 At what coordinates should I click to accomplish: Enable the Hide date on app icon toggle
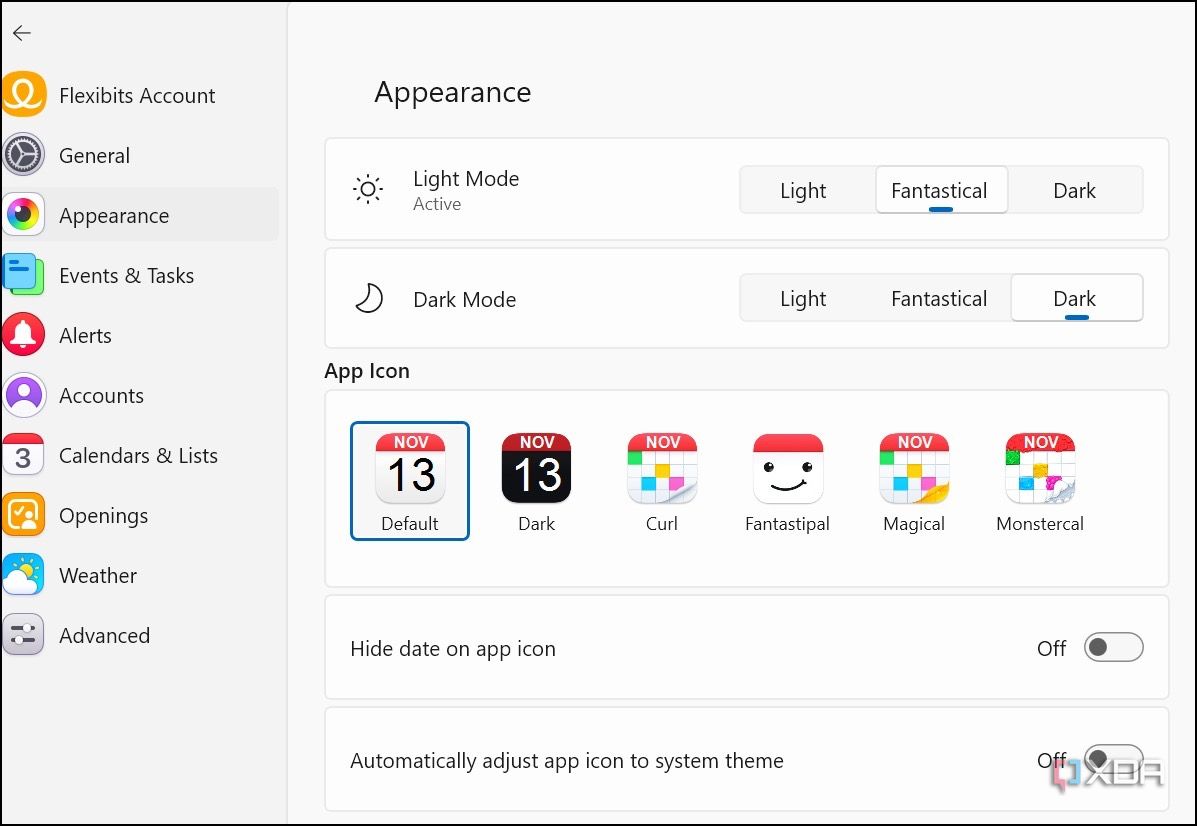(1113, 647)
